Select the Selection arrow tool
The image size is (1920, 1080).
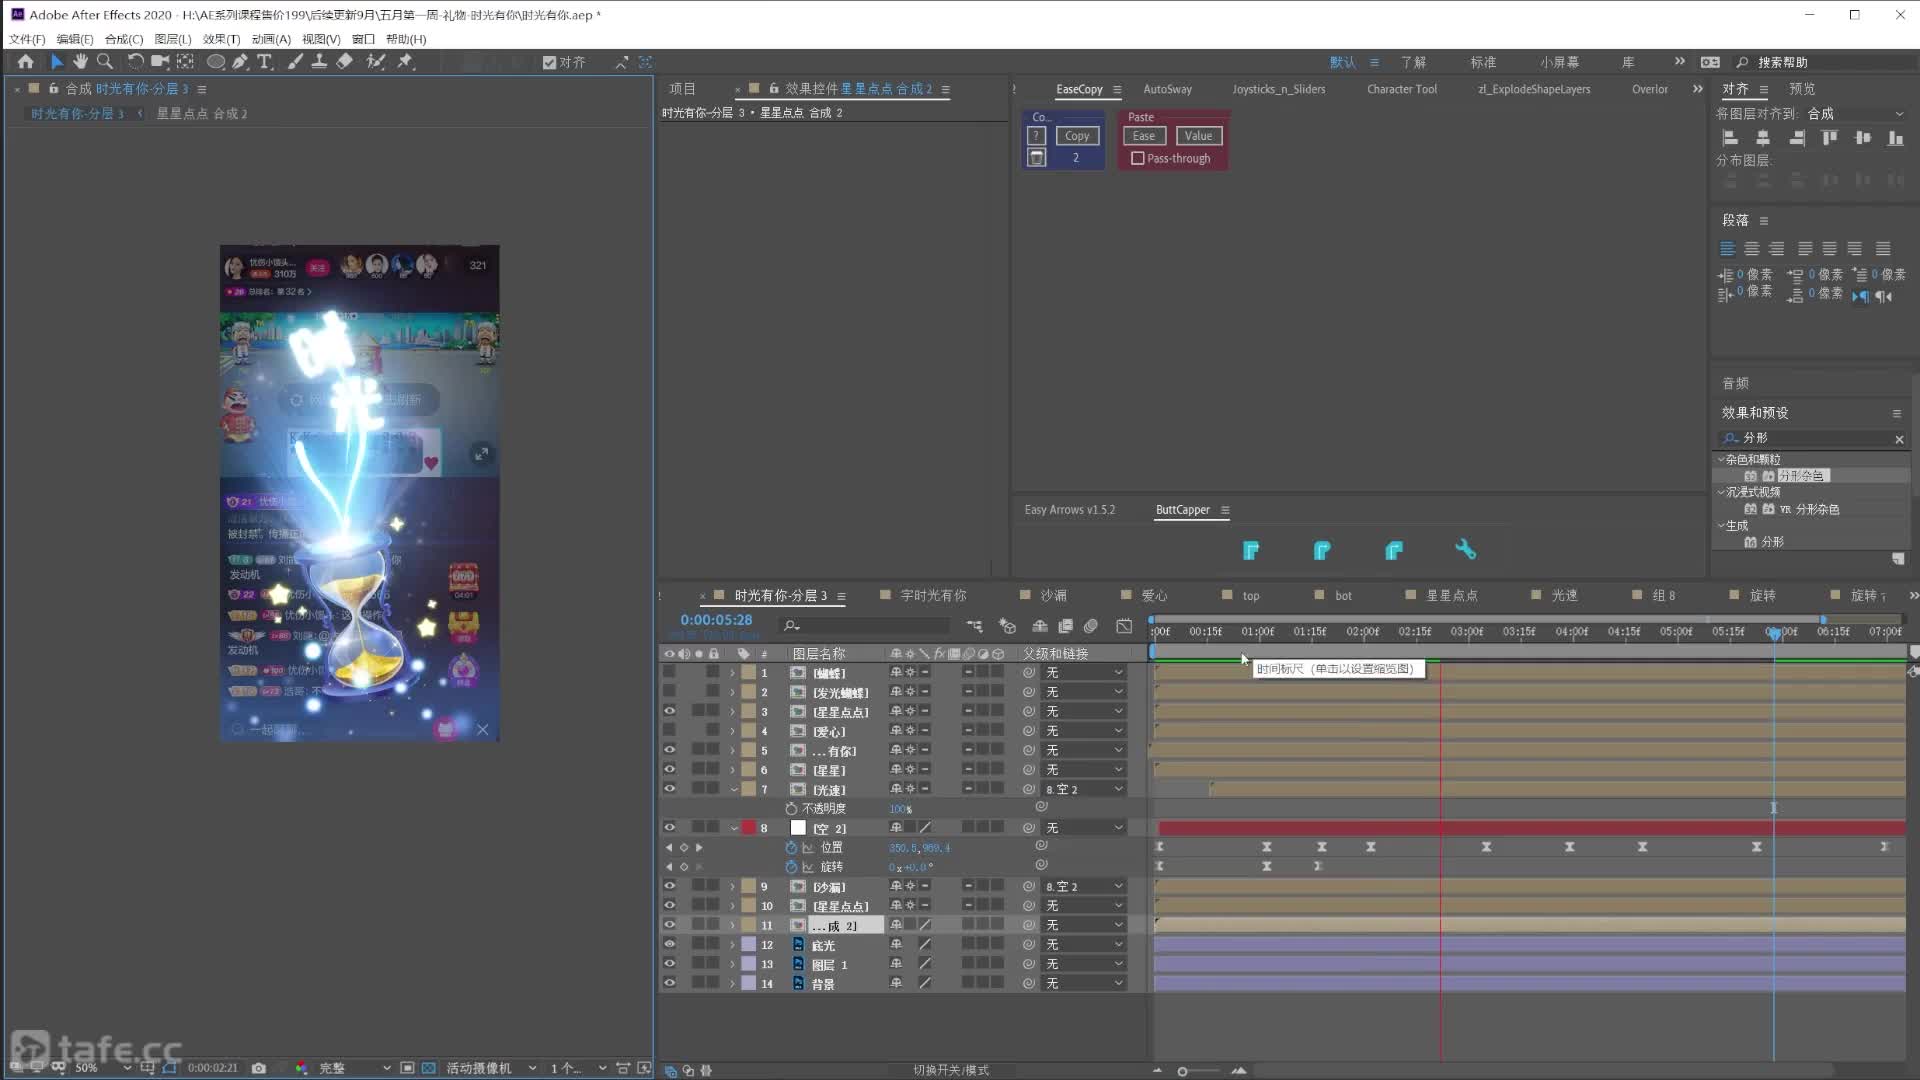coord(56,62)
